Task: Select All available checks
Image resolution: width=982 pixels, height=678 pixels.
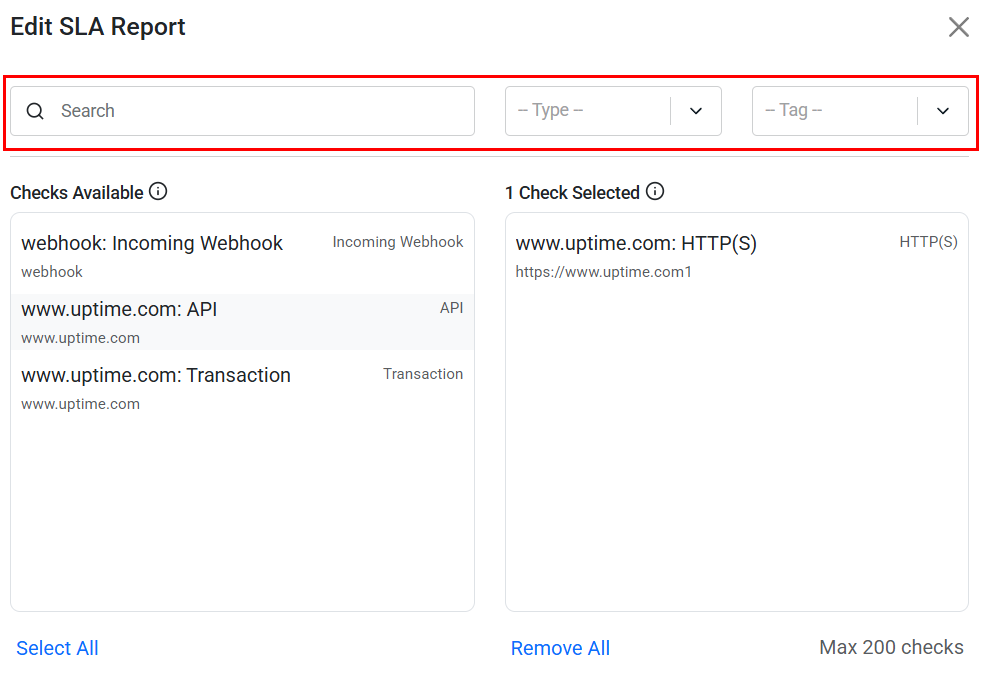Action: [x=57, y=648]
